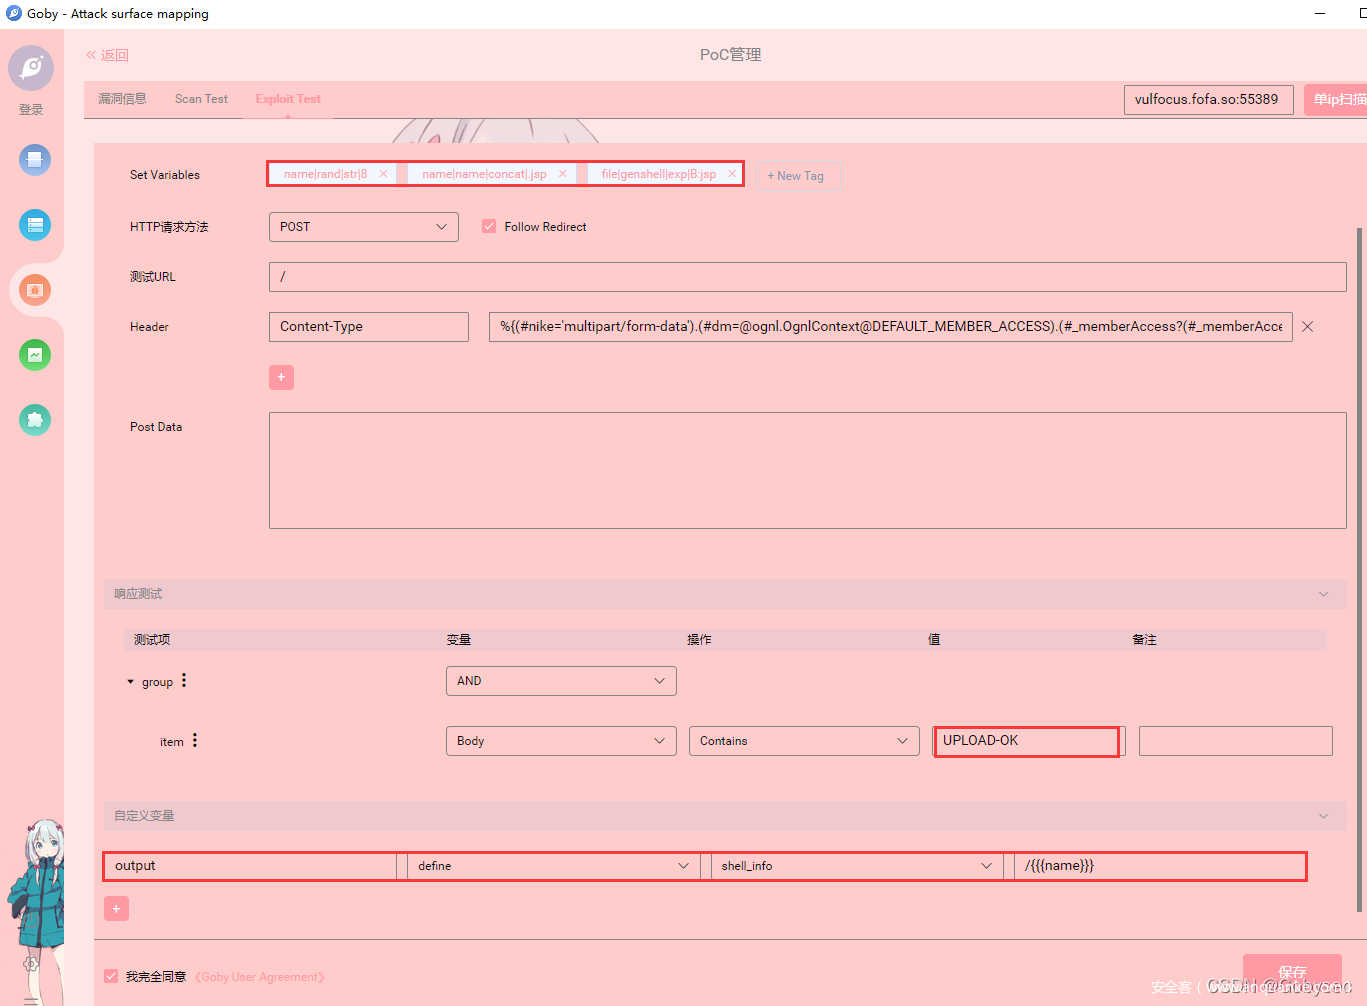
Task: Open the vulnerability monitor sidebar icon
Action: [x=35, y=290]
